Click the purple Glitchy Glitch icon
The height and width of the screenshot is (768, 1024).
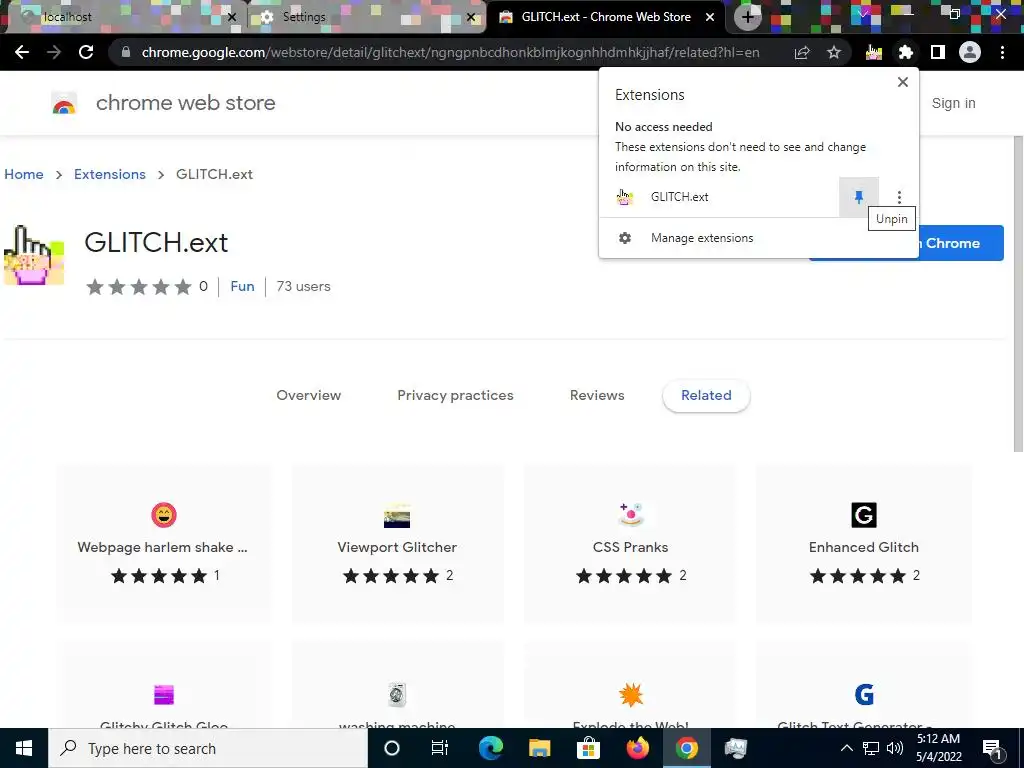point(163,695)
